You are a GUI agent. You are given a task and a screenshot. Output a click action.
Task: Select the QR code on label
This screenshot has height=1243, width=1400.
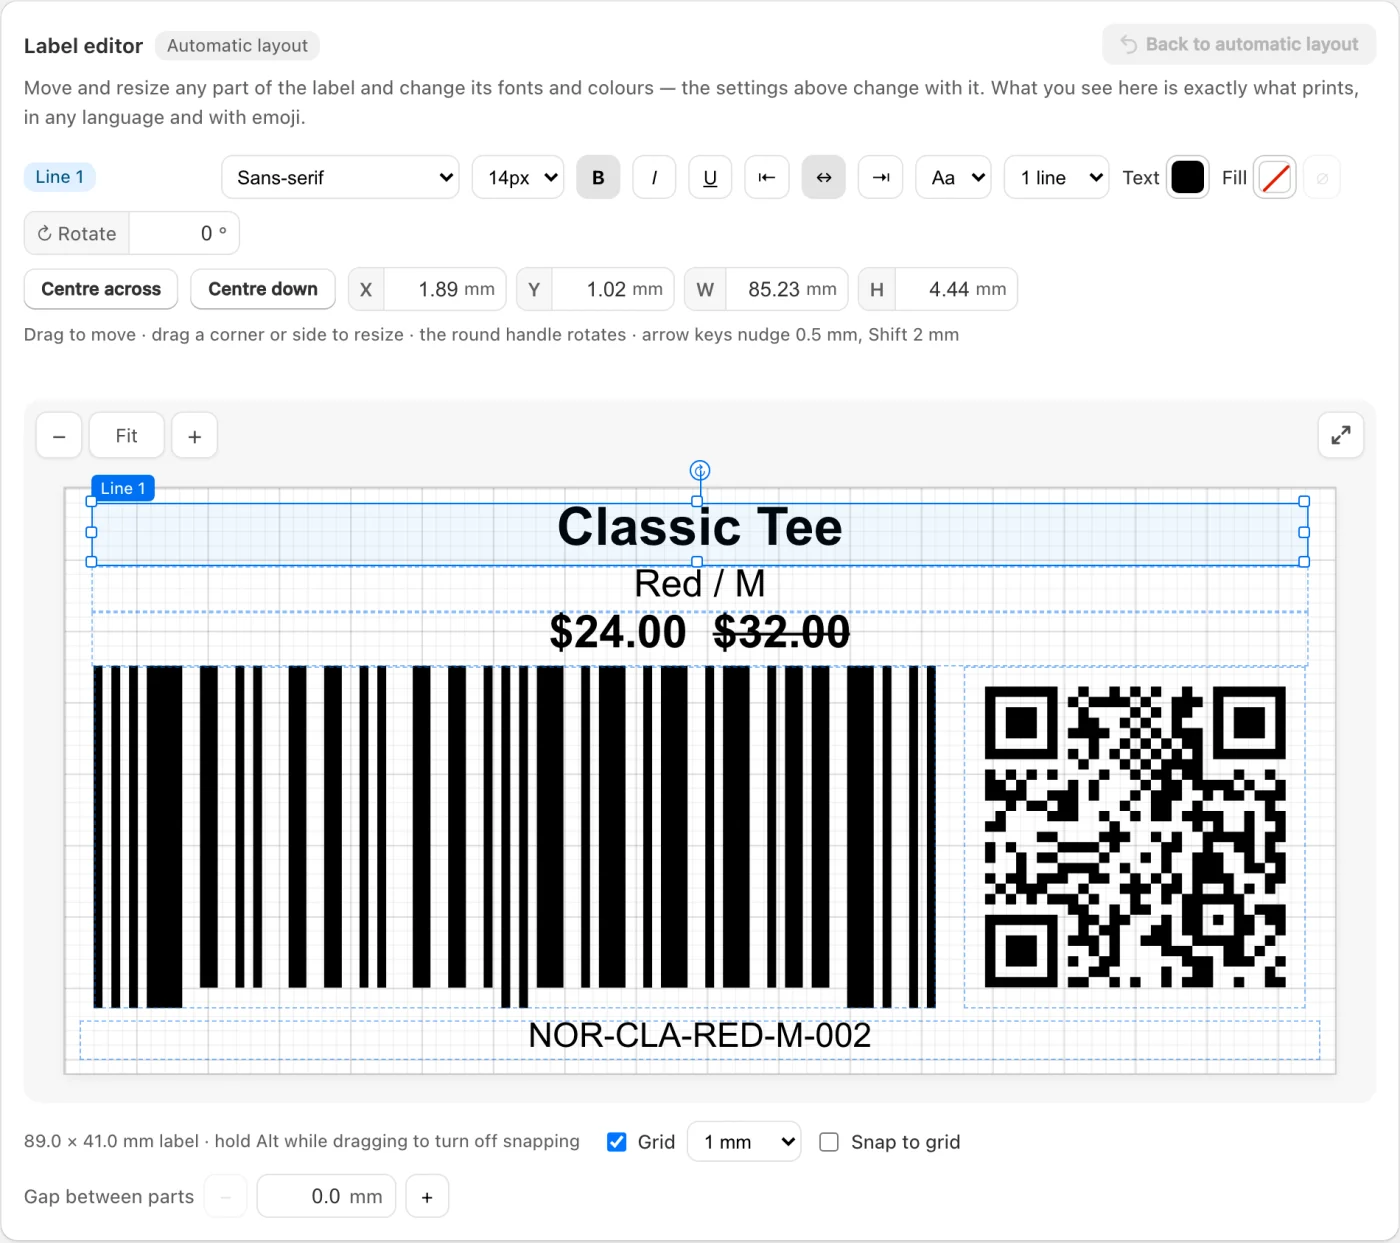pyautogui.click(x=1135, y=837)
